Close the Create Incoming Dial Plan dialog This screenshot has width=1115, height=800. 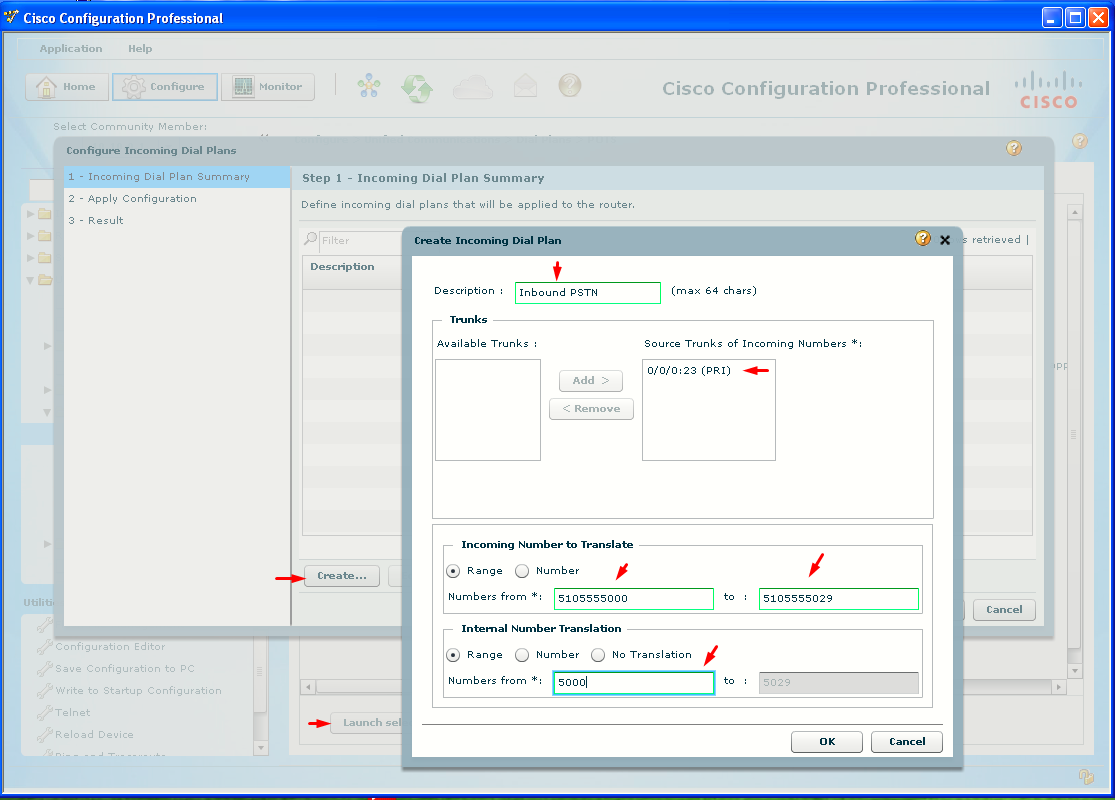click(945, 240)
